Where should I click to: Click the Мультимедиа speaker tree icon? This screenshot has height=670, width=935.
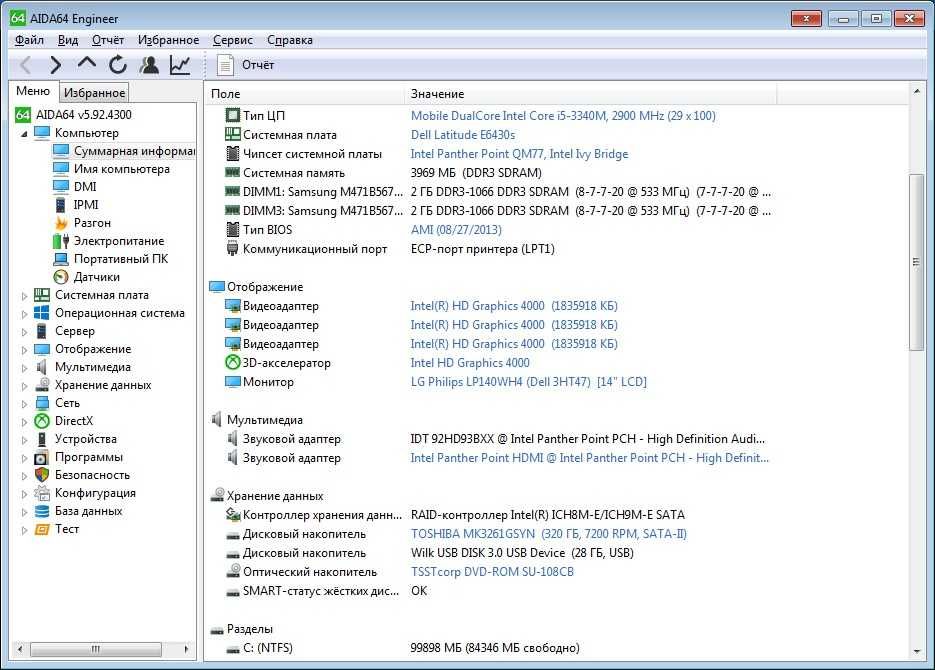[x=42, y=367]
